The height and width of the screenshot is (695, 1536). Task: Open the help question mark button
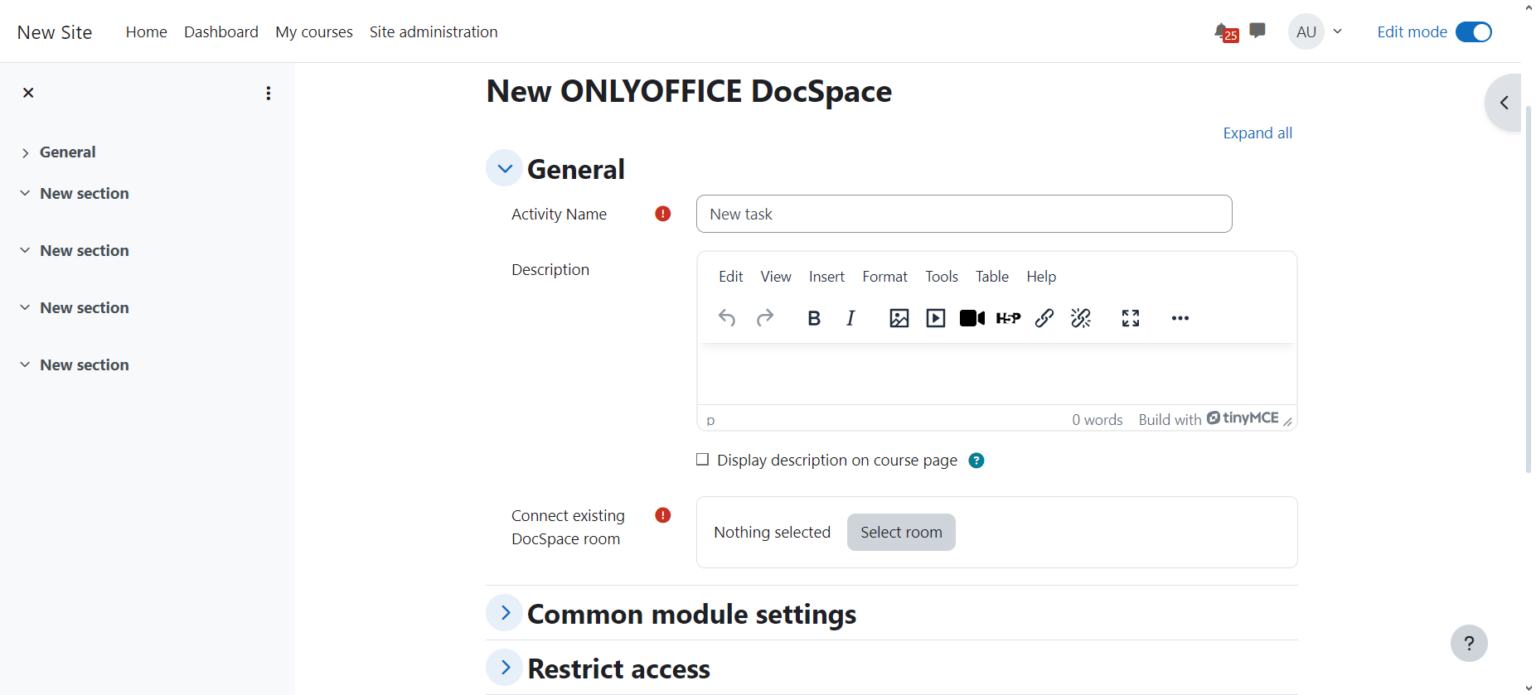tap(1469, 643)
